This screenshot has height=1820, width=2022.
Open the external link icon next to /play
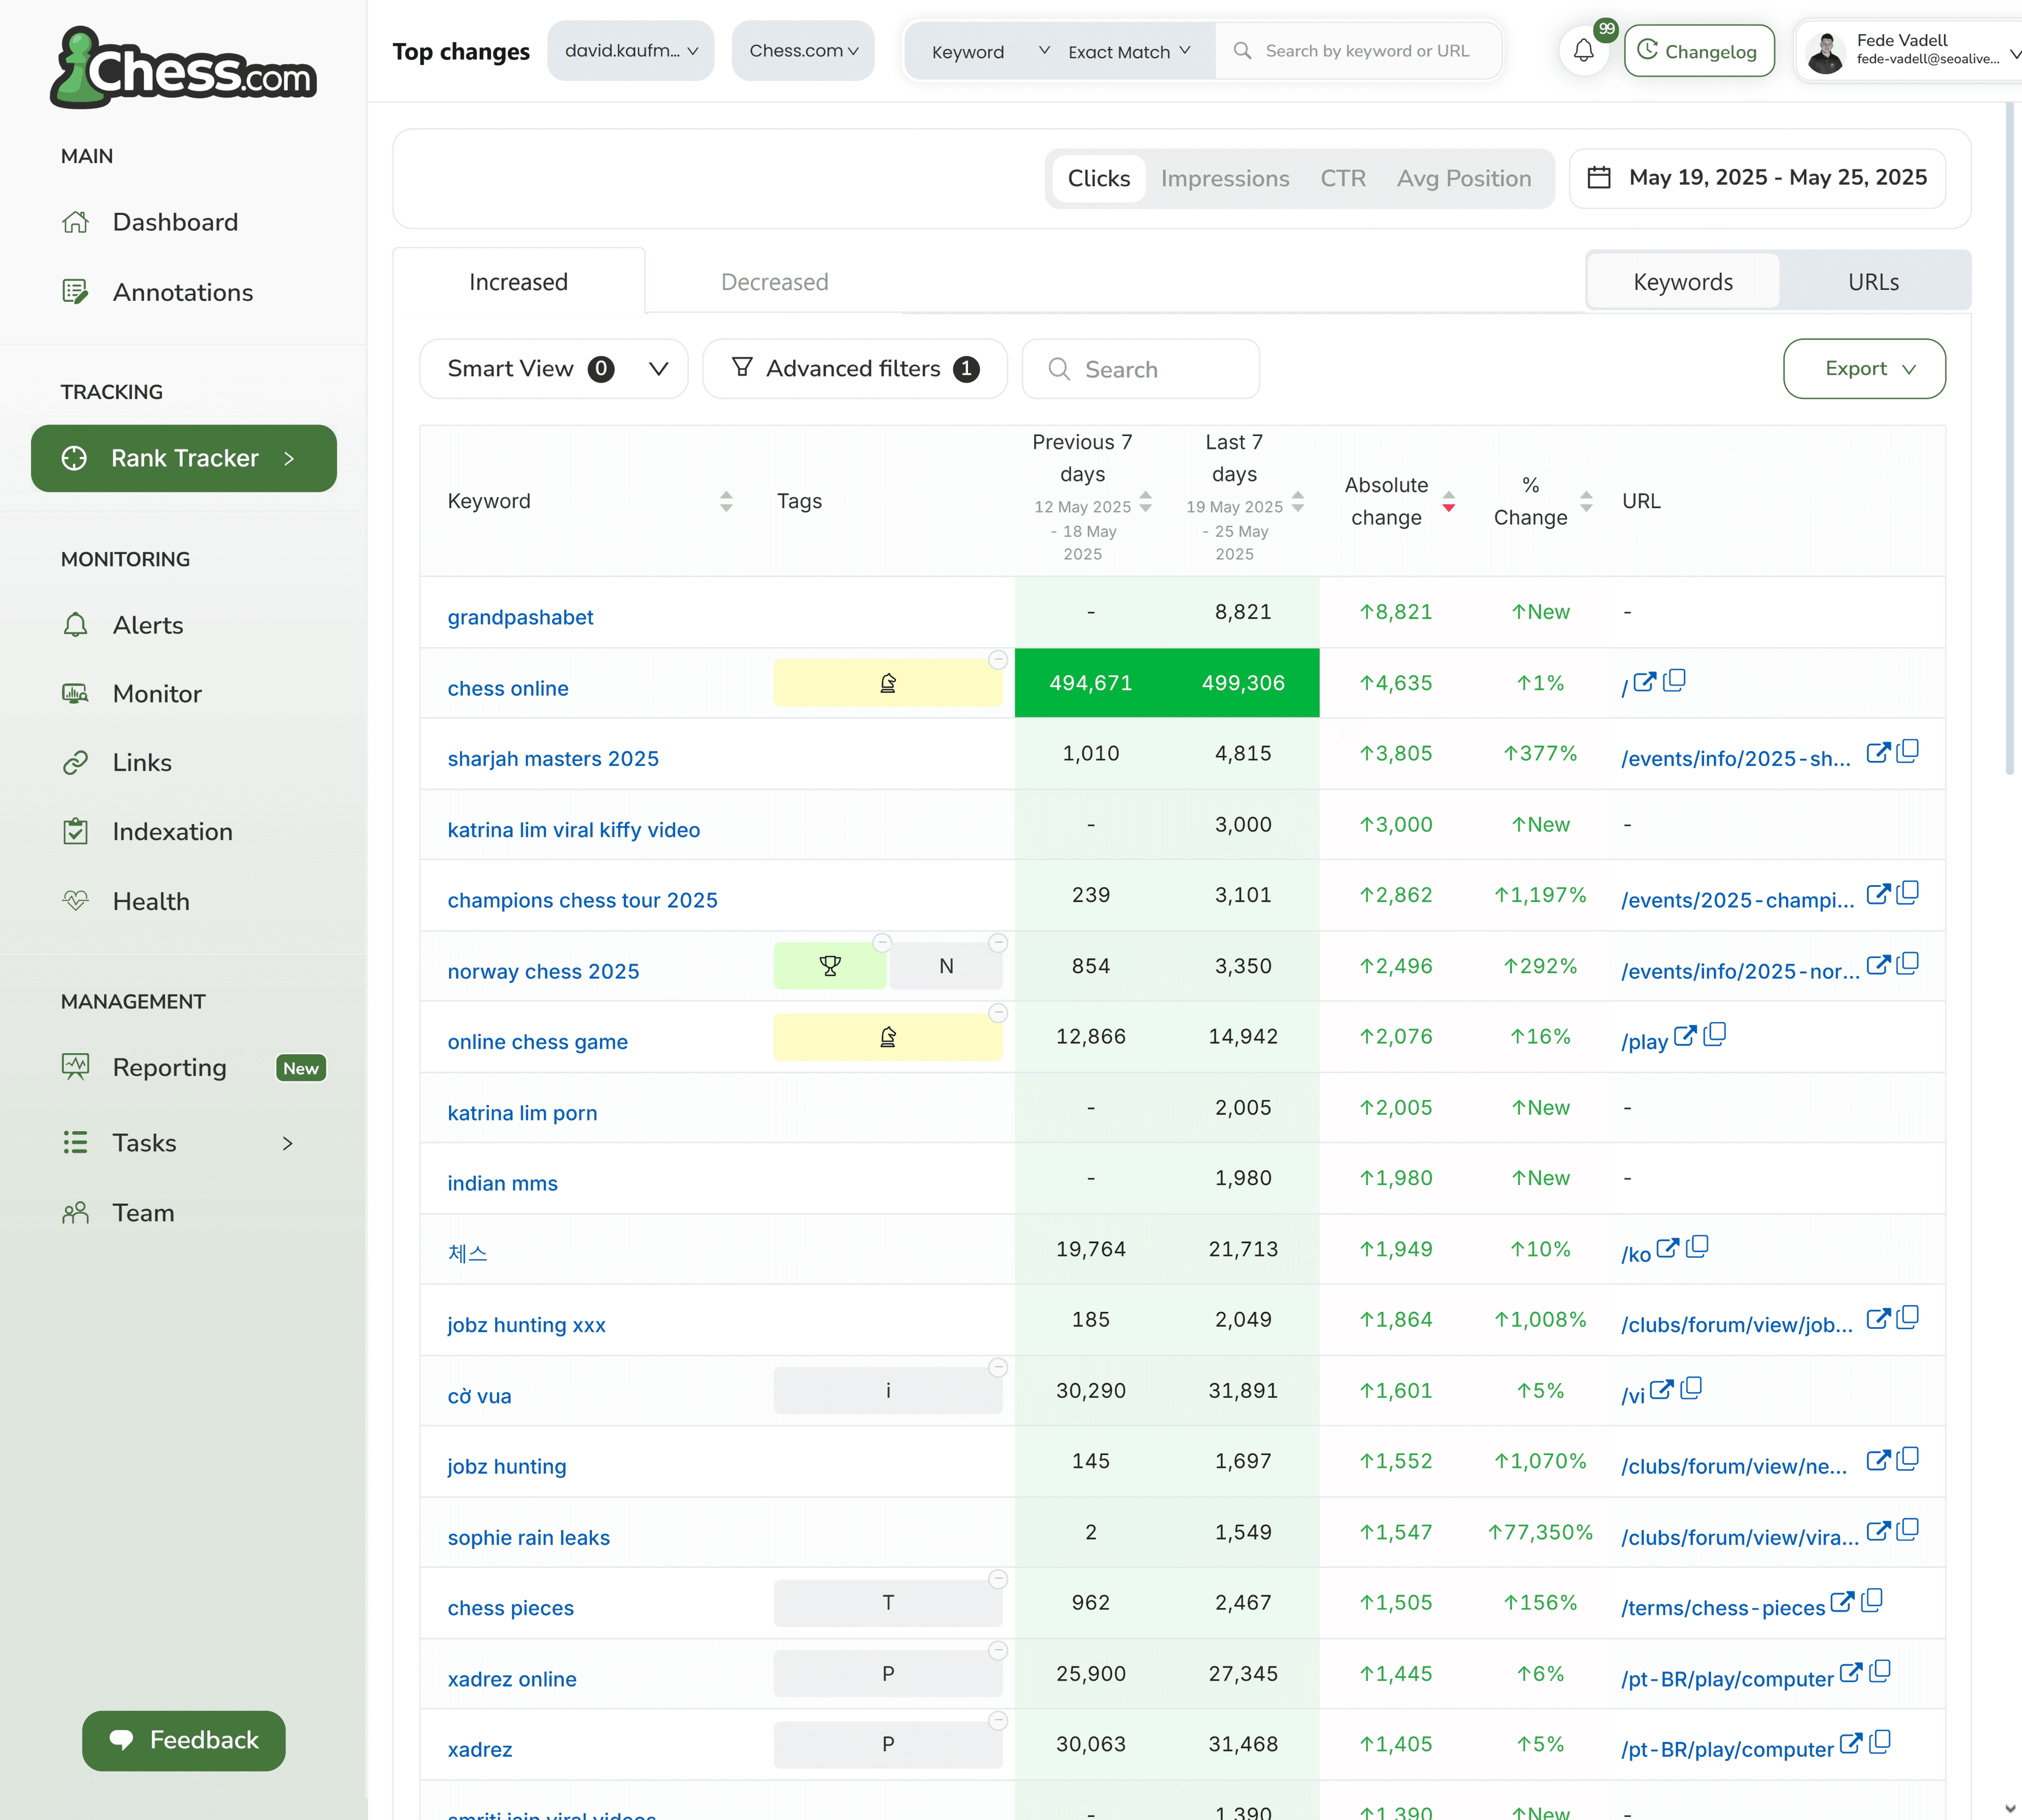[1686, 1036]
